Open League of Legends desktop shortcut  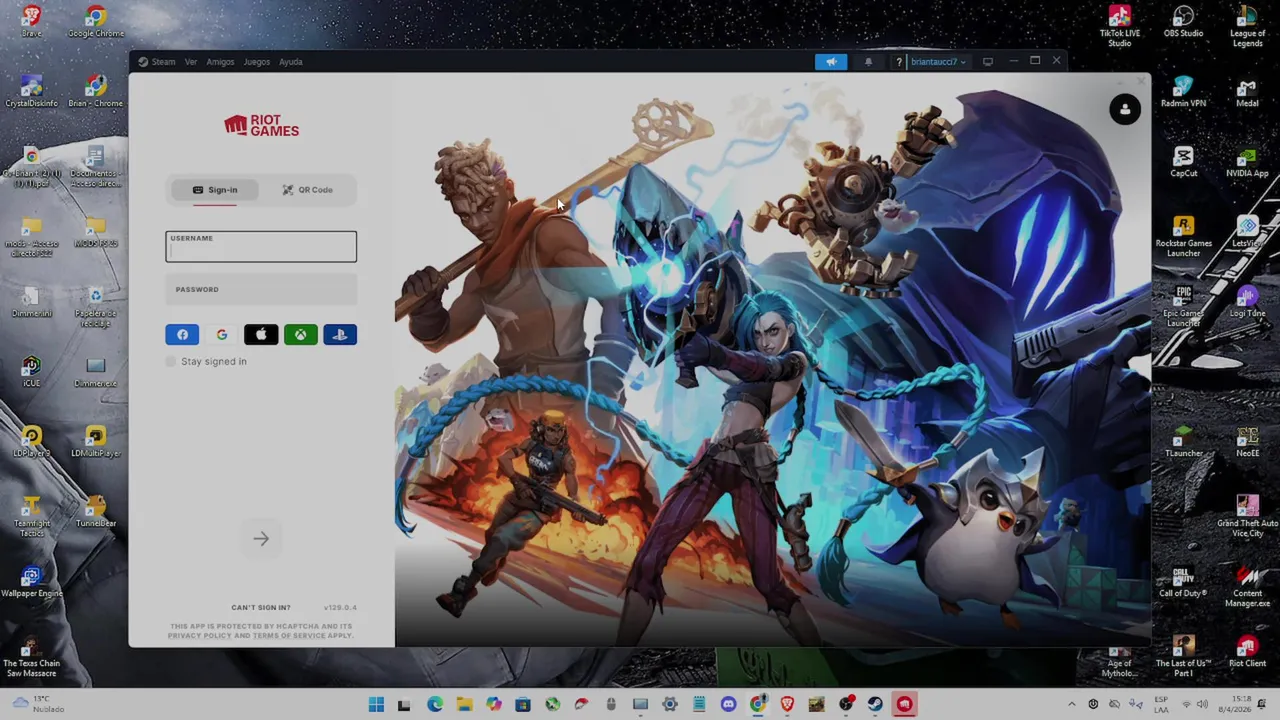click(x=1247, y=26)
